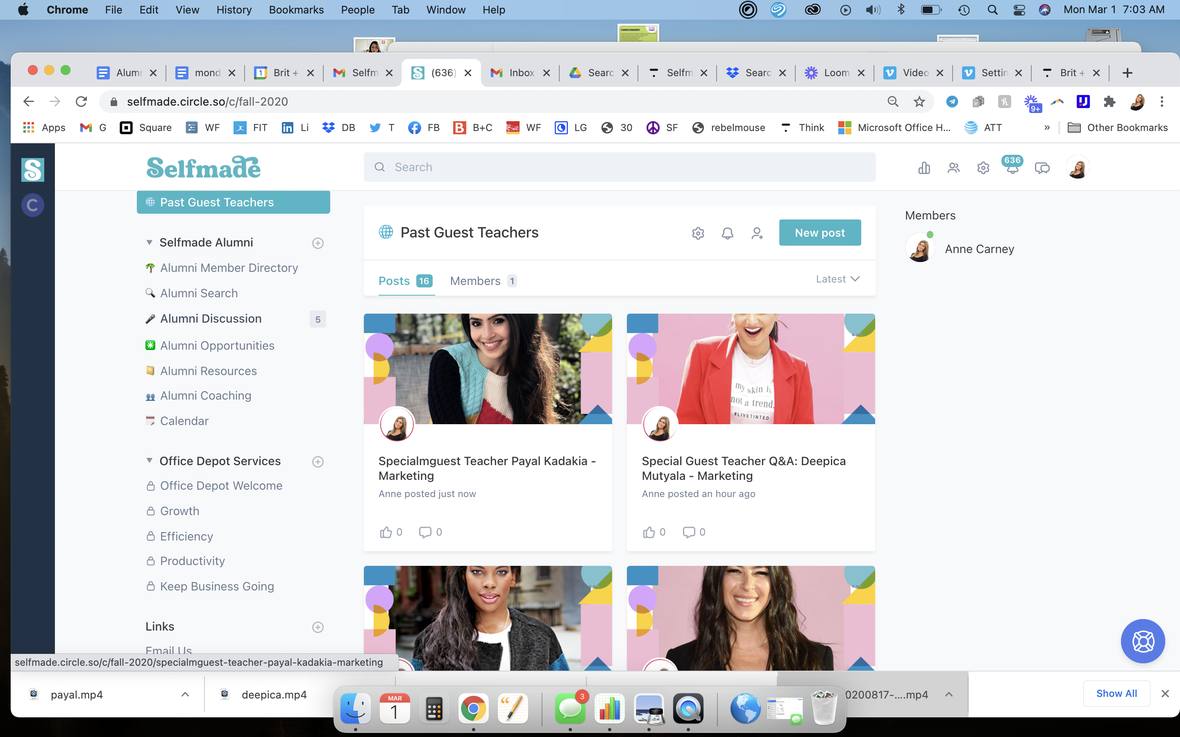Viewport: 1180px width, 737px height.
Task: Open the Other Bookmarks folder
Action: click(1118, 128)
